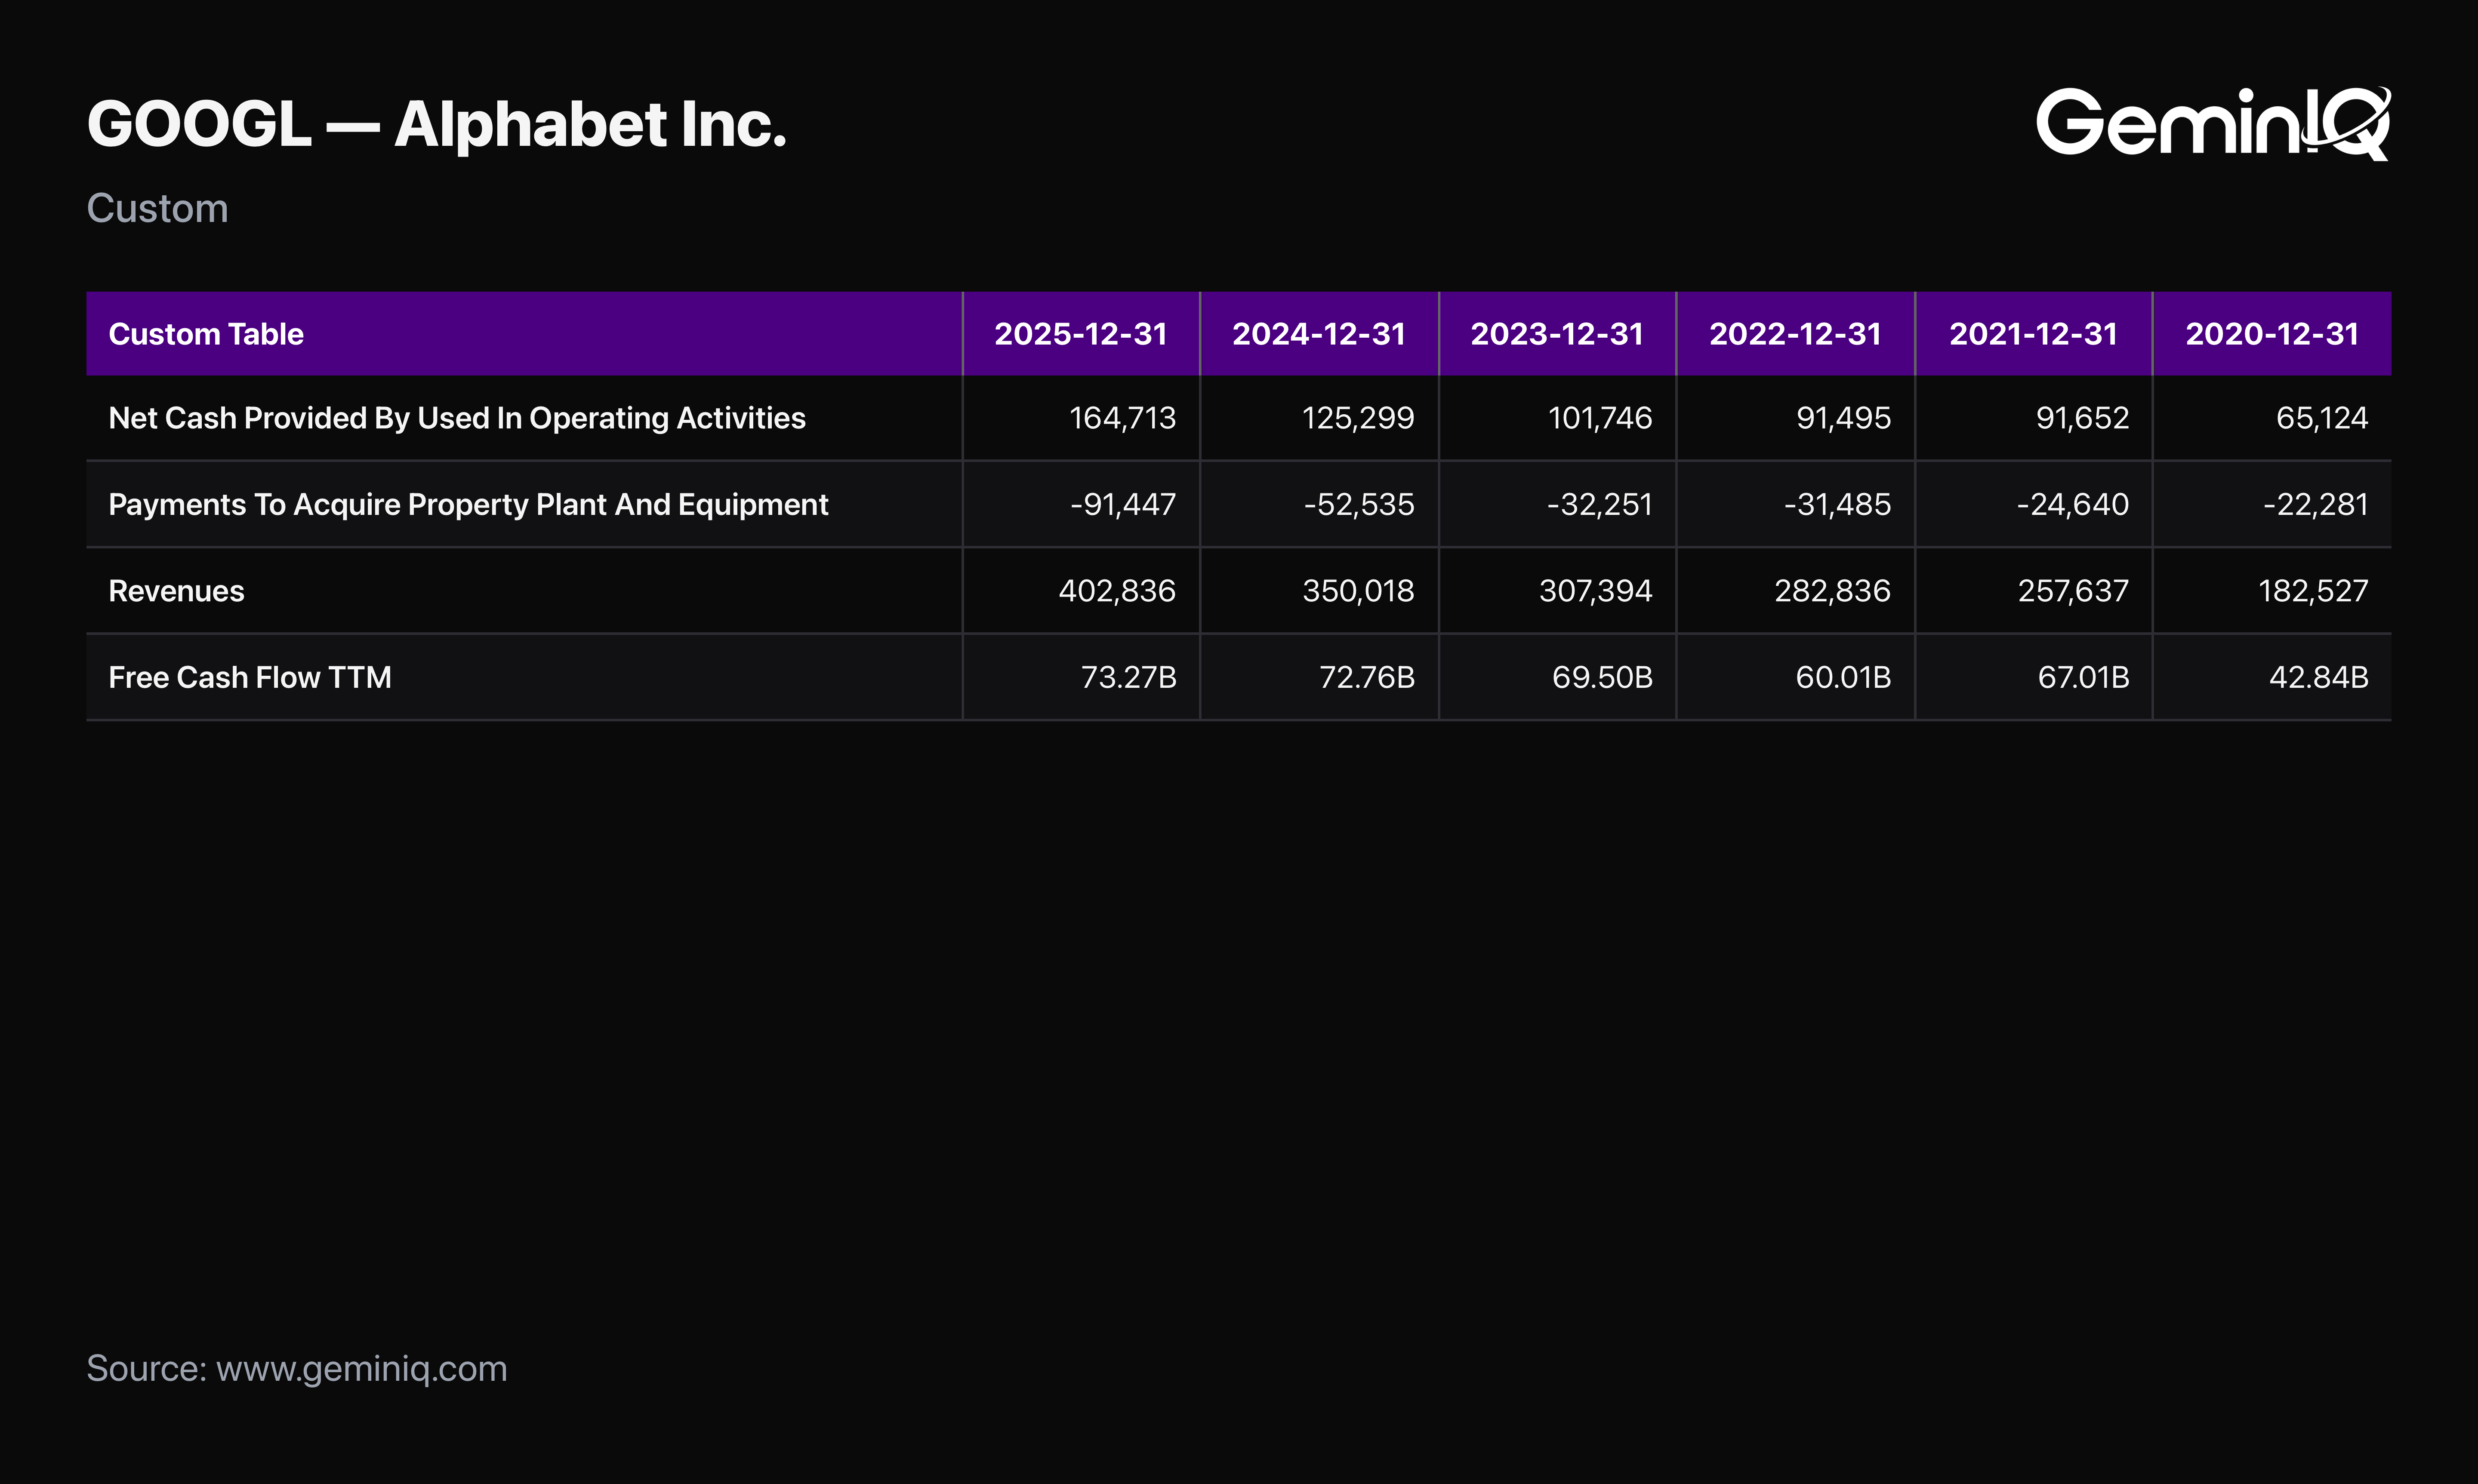Select the 2020-12-31 column header
The width and height of the screenshot is (2478, 1484).
click(x=2272, y=334)
